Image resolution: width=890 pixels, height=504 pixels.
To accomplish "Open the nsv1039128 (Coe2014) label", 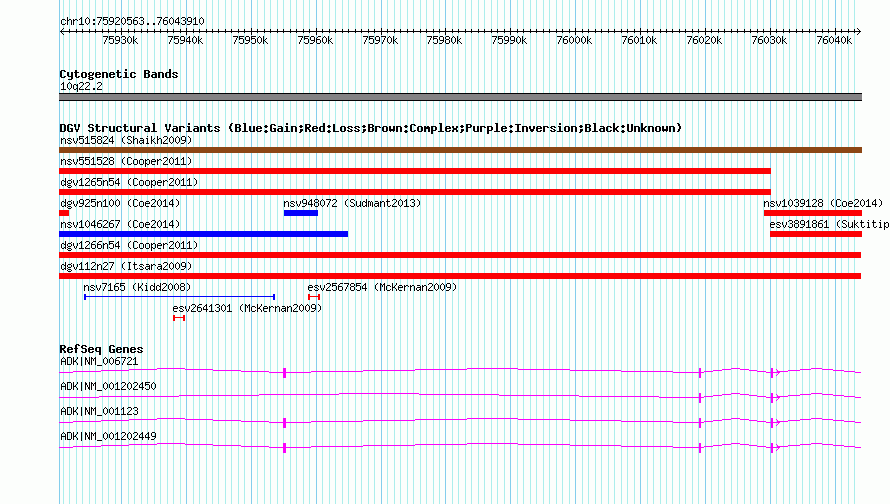I will click(x=823, y=203).
